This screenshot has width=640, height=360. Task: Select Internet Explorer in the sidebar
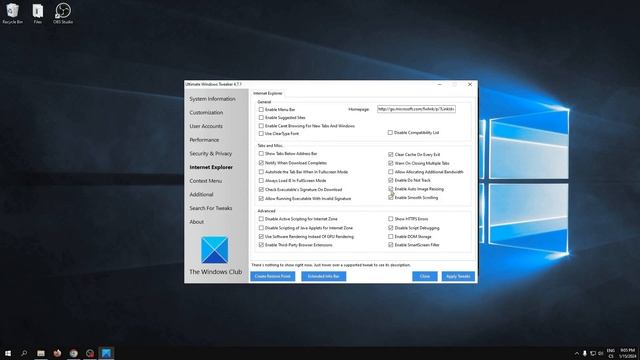coord(211,167)
